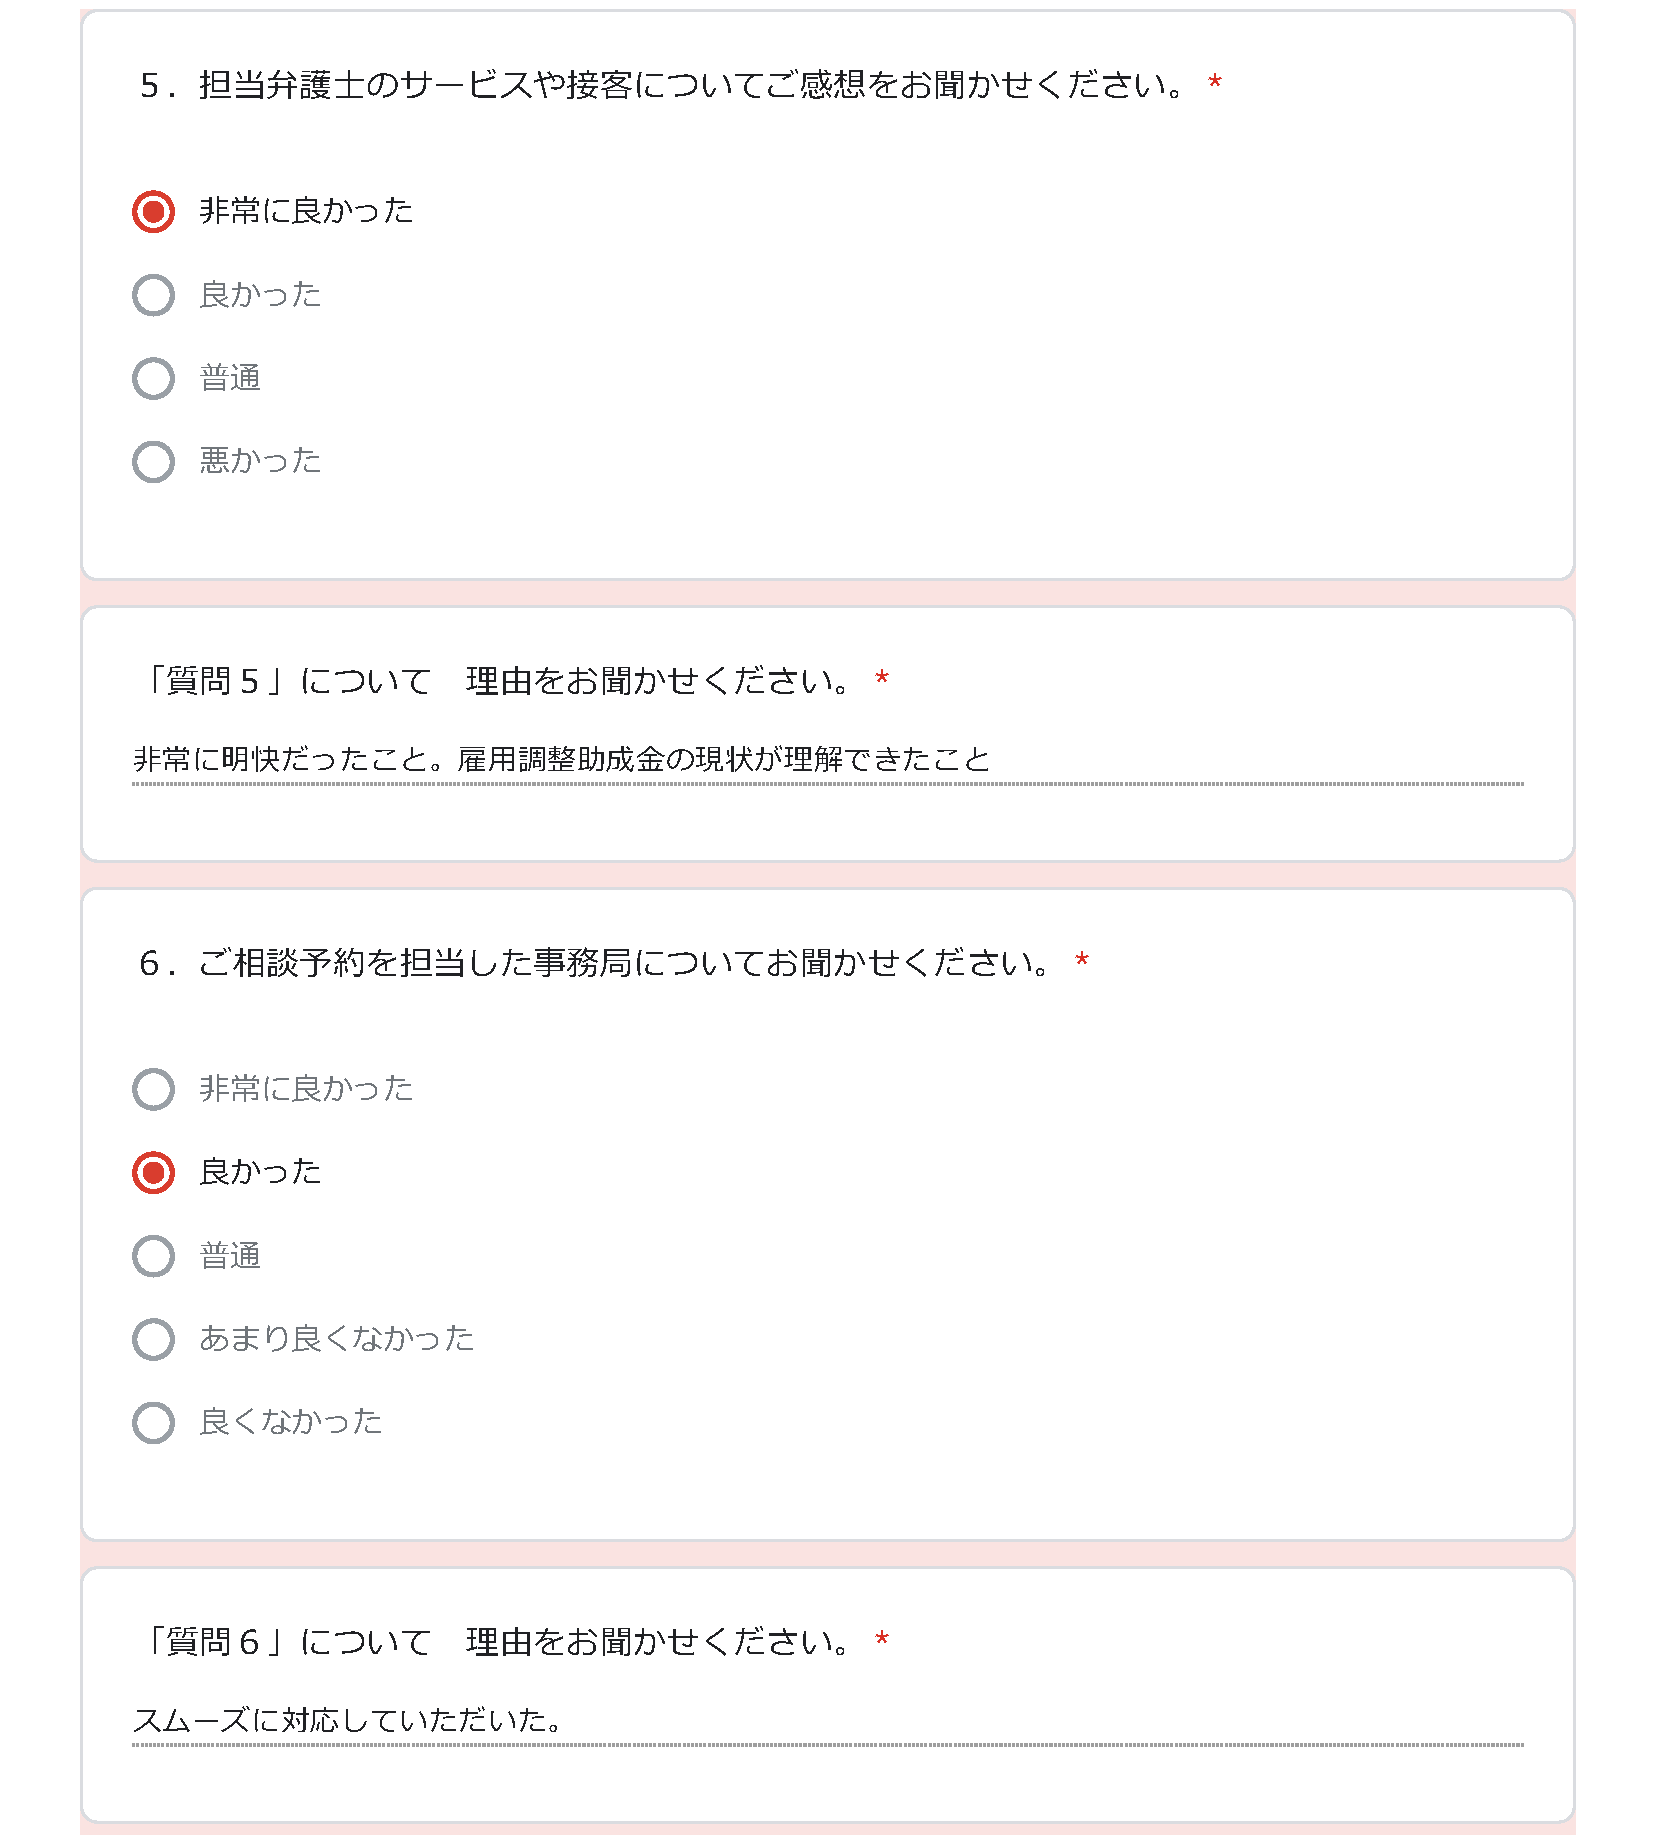Click 良かった label text in question 6
This screenshot has height=1835, width=1653.
[x=260, y=1171]
